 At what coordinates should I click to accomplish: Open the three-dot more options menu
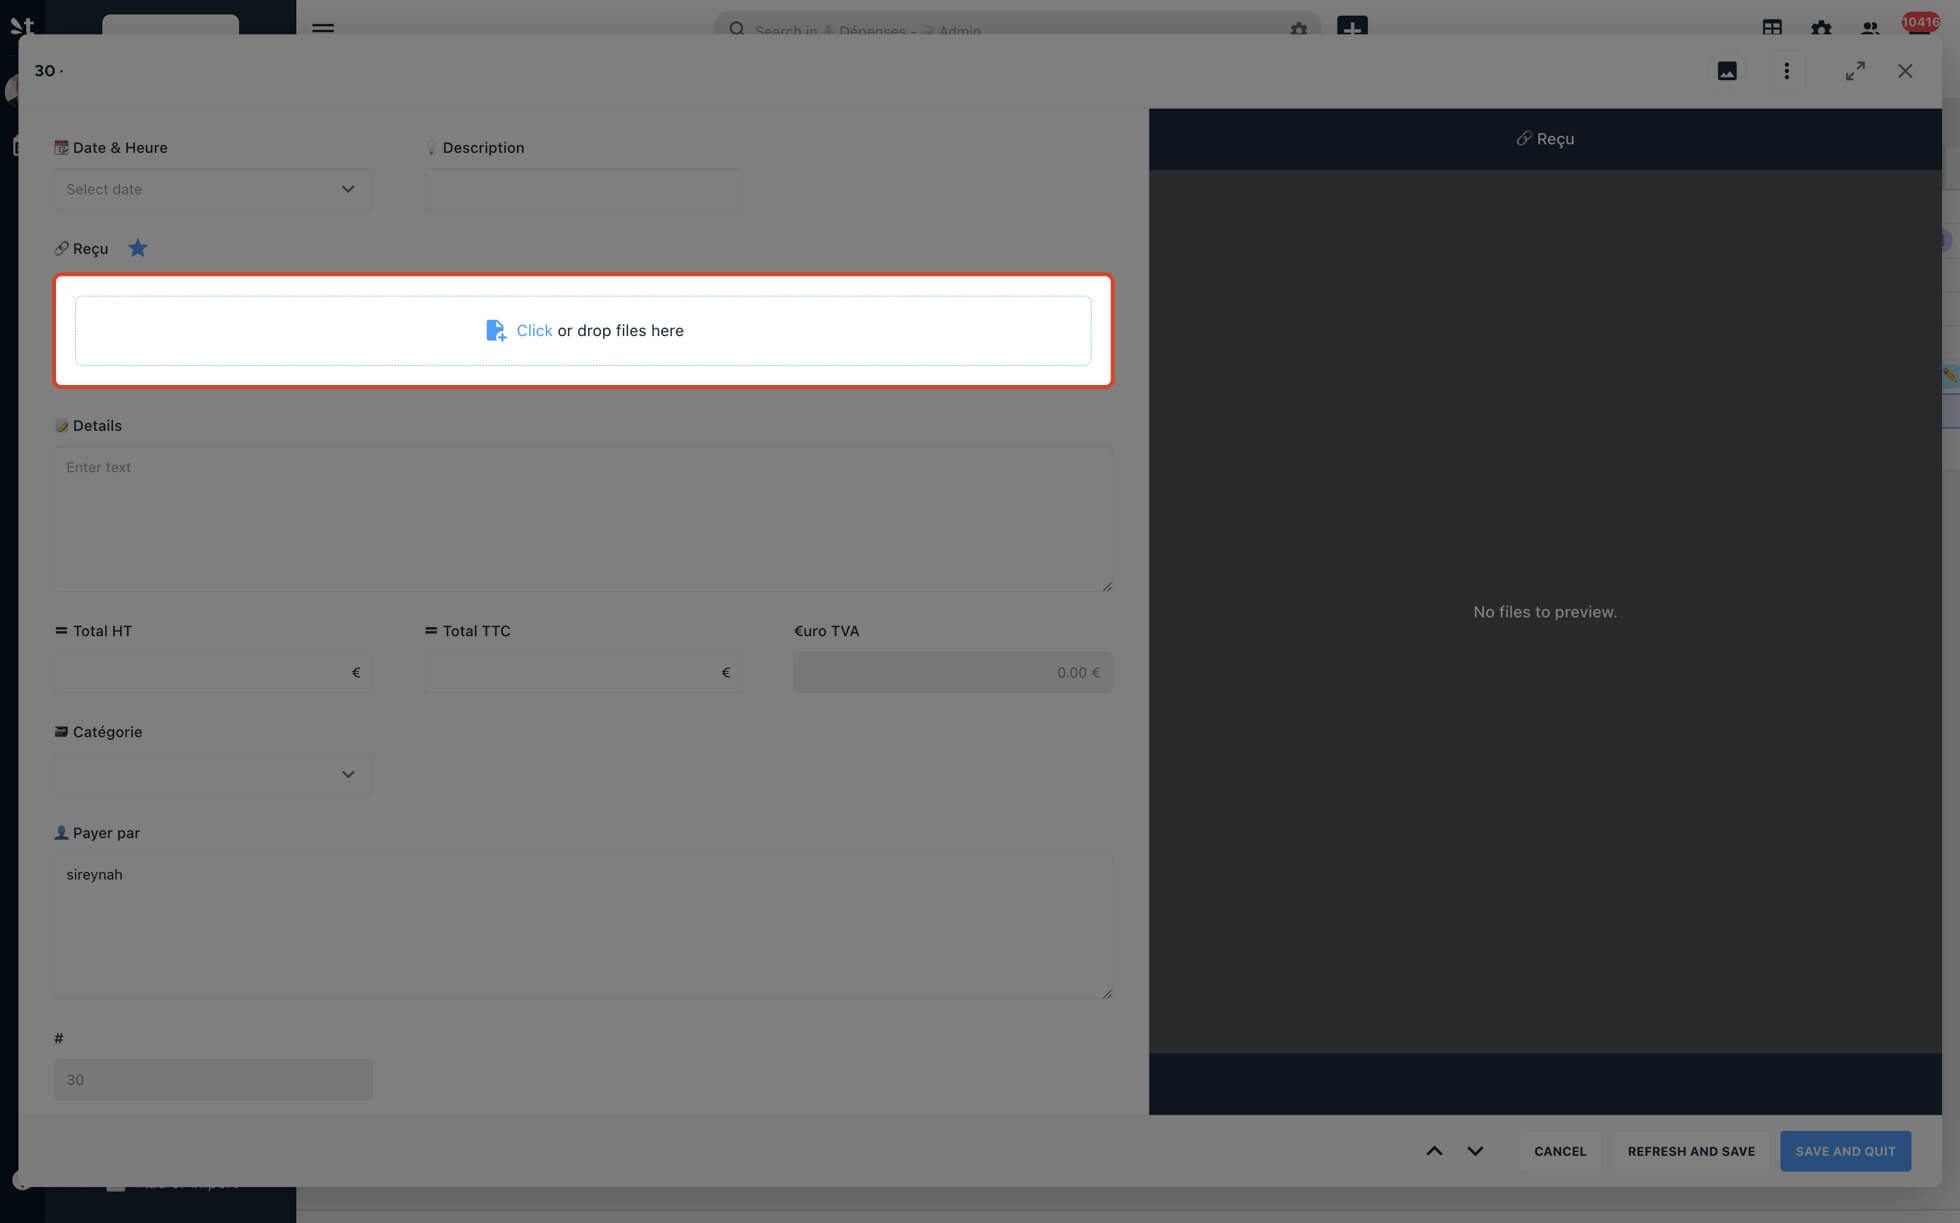[1786, 71]
